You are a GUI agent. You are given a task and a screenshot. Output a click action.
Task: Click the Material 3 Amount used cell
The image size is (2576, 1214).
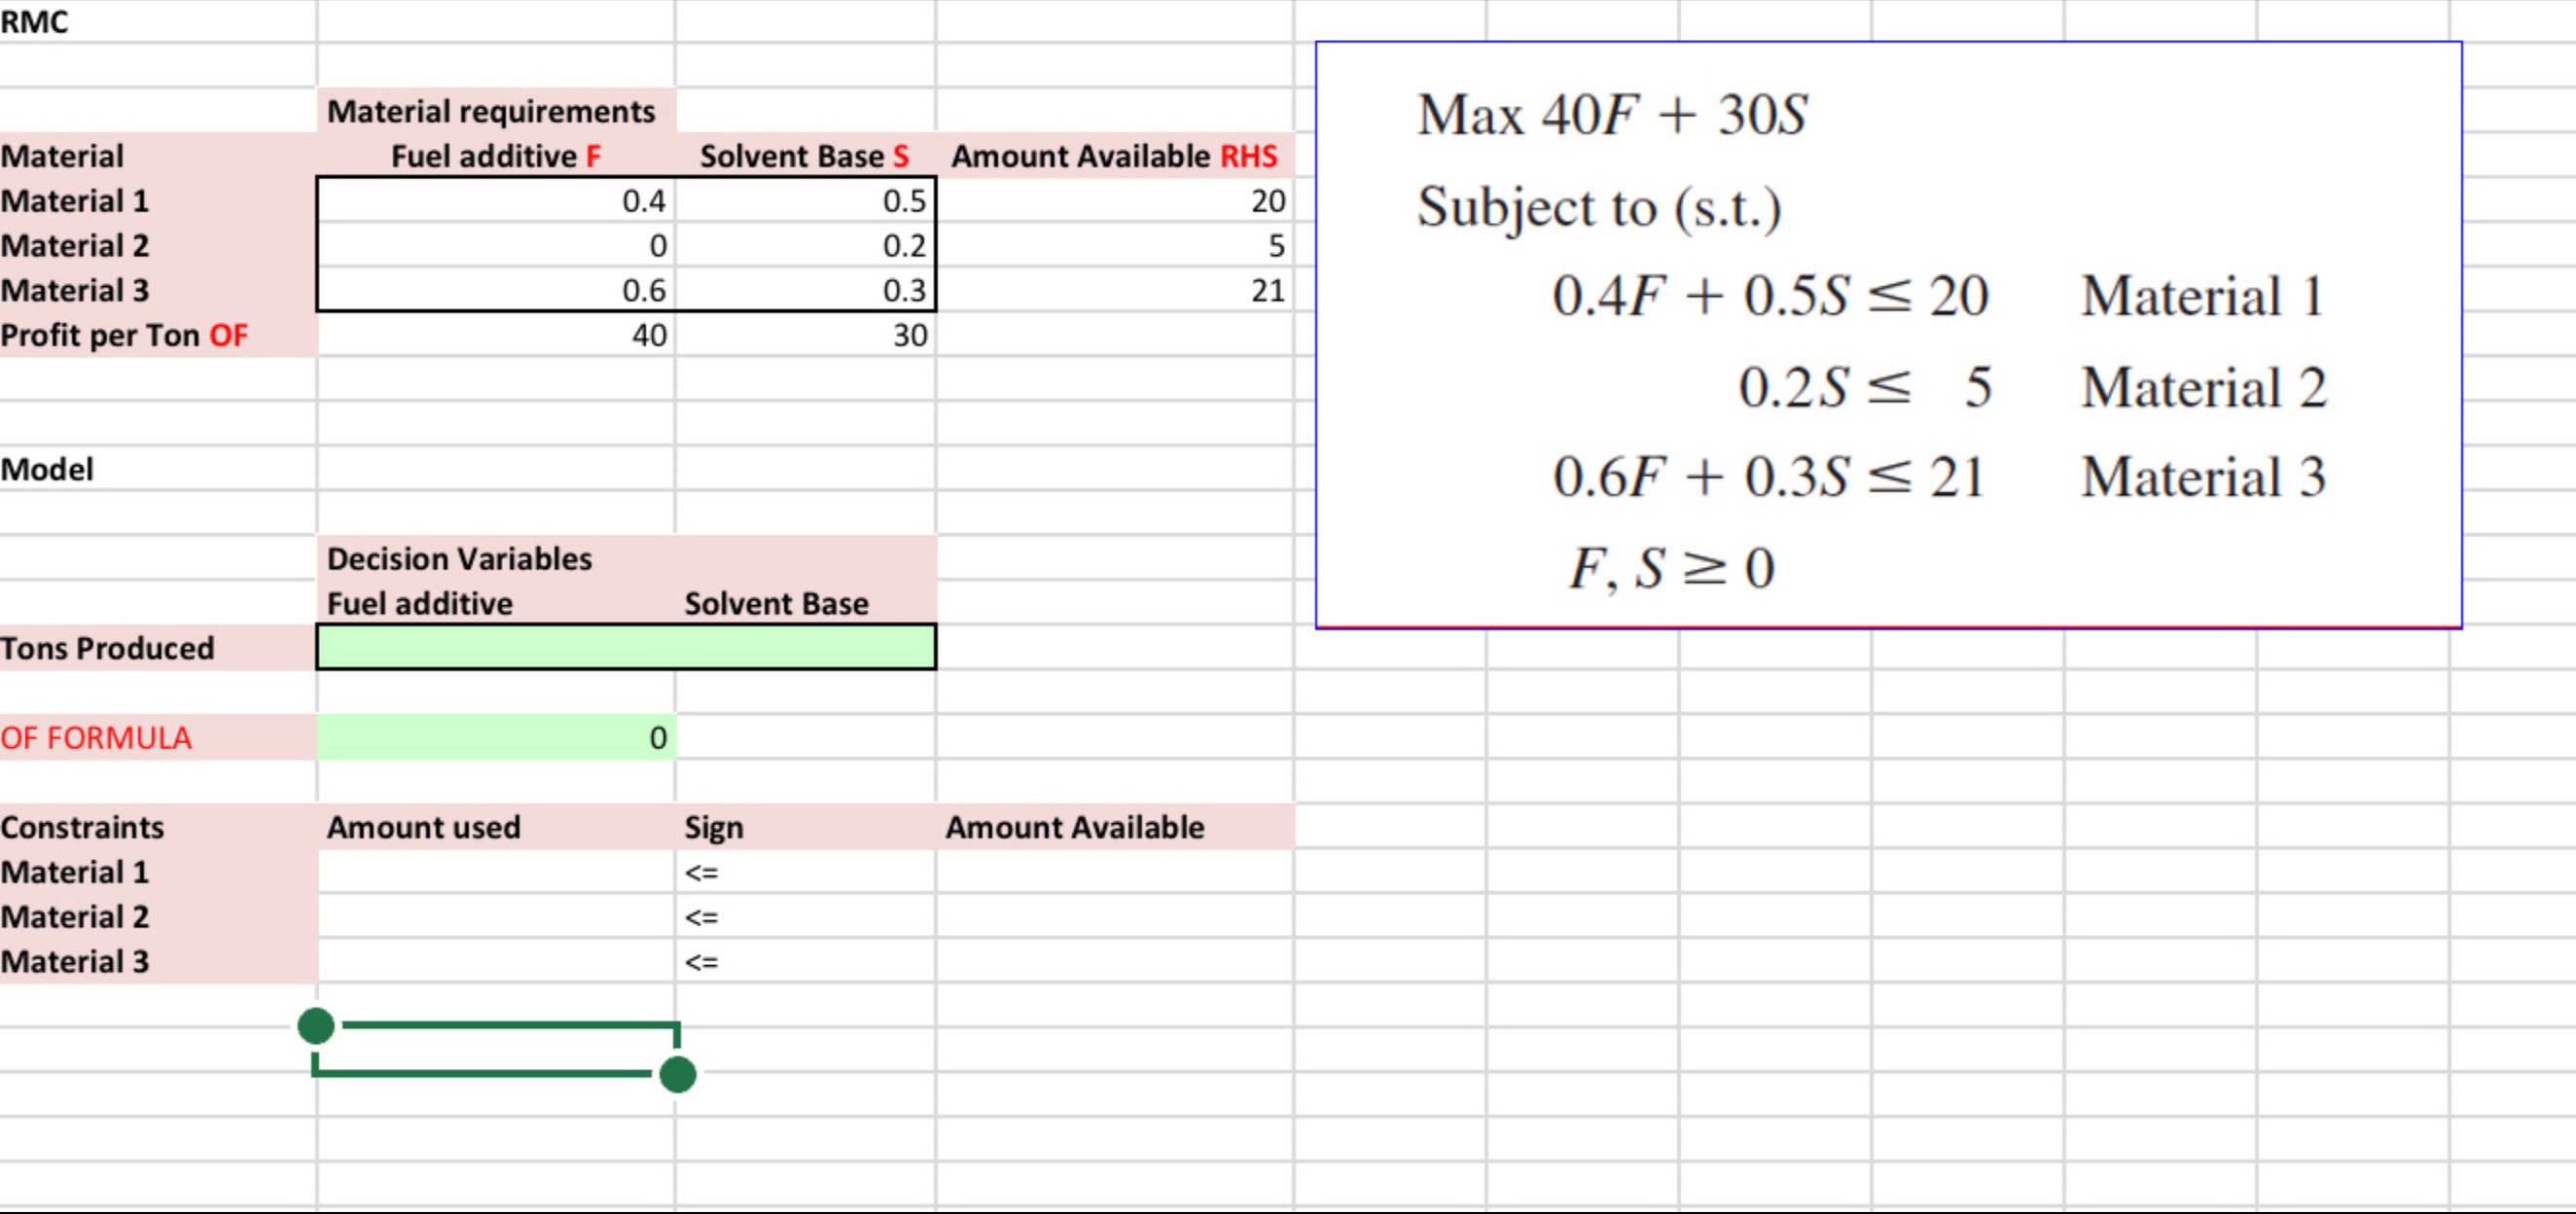point(496,961)
